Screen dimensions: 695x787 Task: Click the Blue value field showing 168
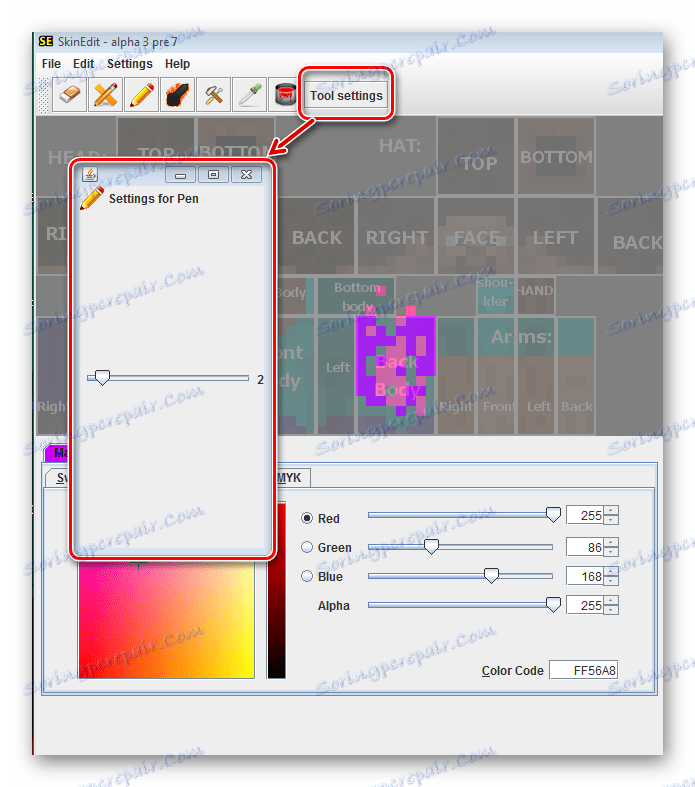coord(585,576)
